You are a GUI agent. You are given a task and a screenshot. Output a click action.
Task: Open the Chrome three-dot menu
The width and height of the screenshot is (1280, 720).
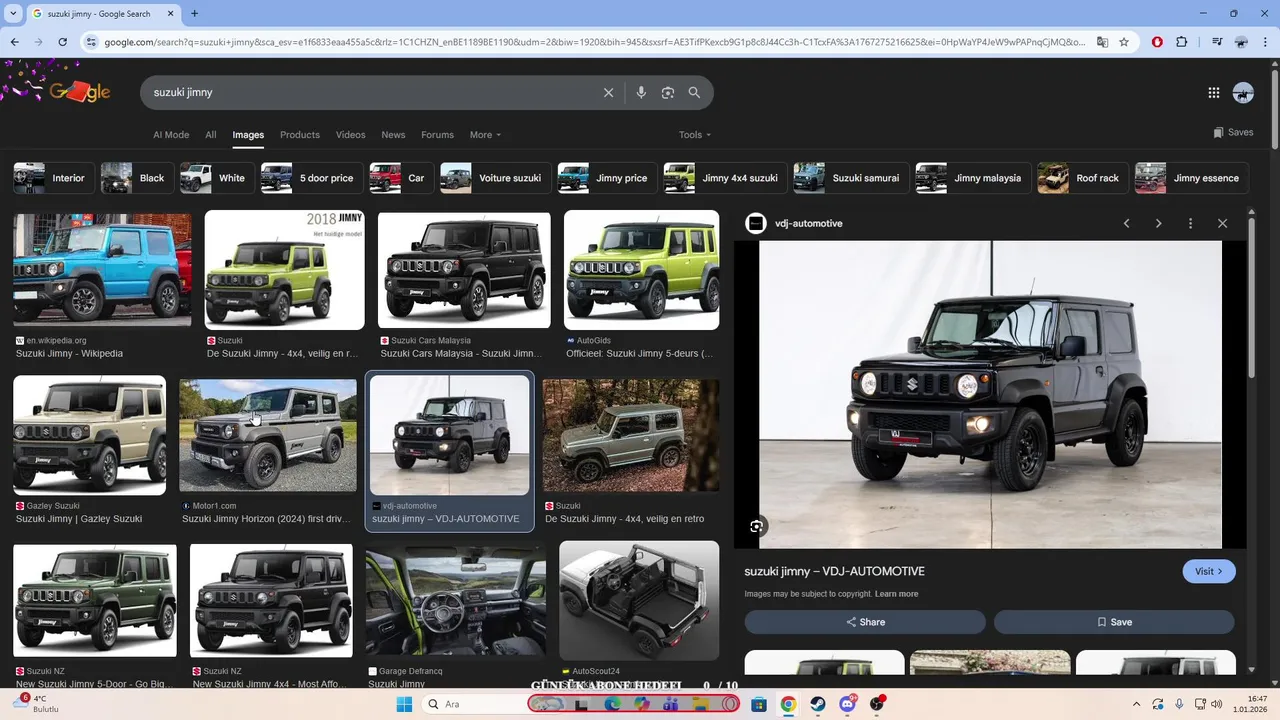1265,42
